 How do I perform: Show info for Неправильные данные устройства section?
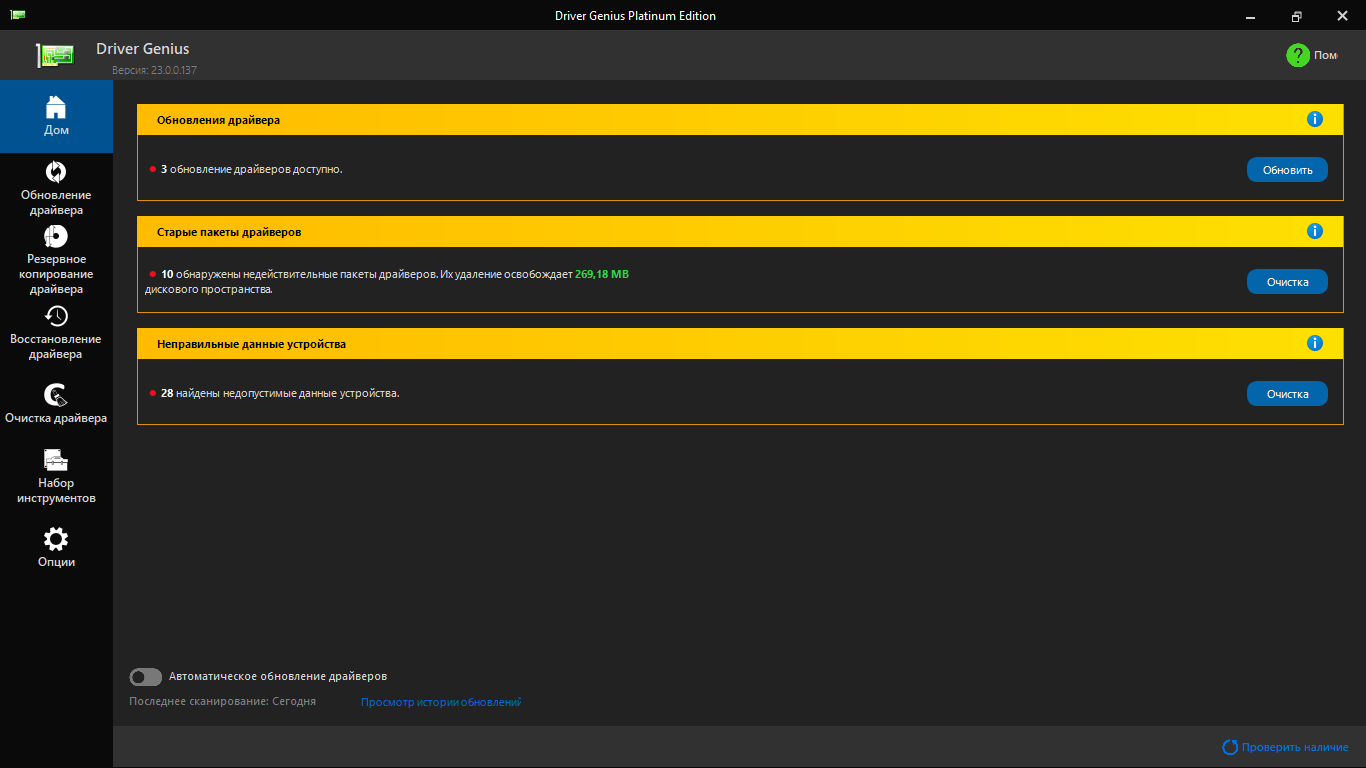pos(1315,343)
